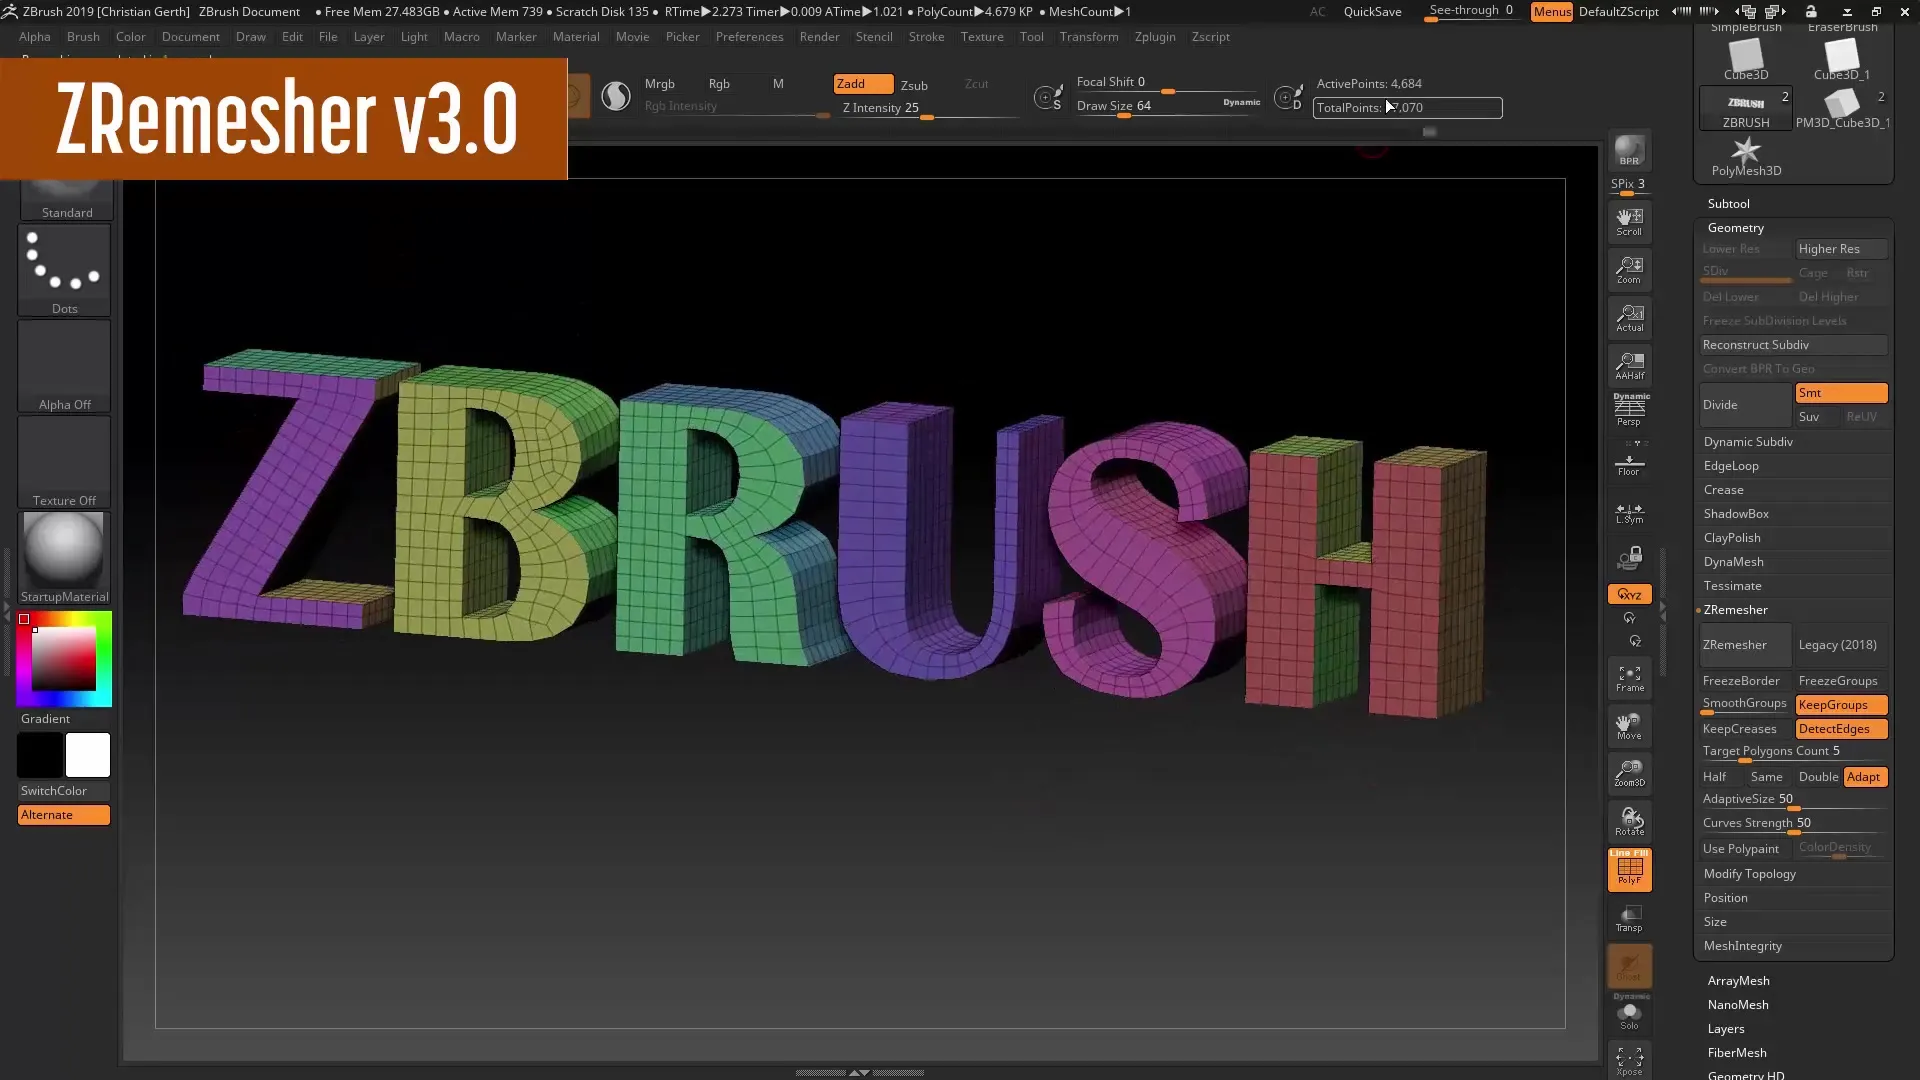The width and height of the screenshot is (1920, 1080).
Task: Select the ZBRUSH tool thumbnail
Action: pyautogui.click(x=1745, y=108)
